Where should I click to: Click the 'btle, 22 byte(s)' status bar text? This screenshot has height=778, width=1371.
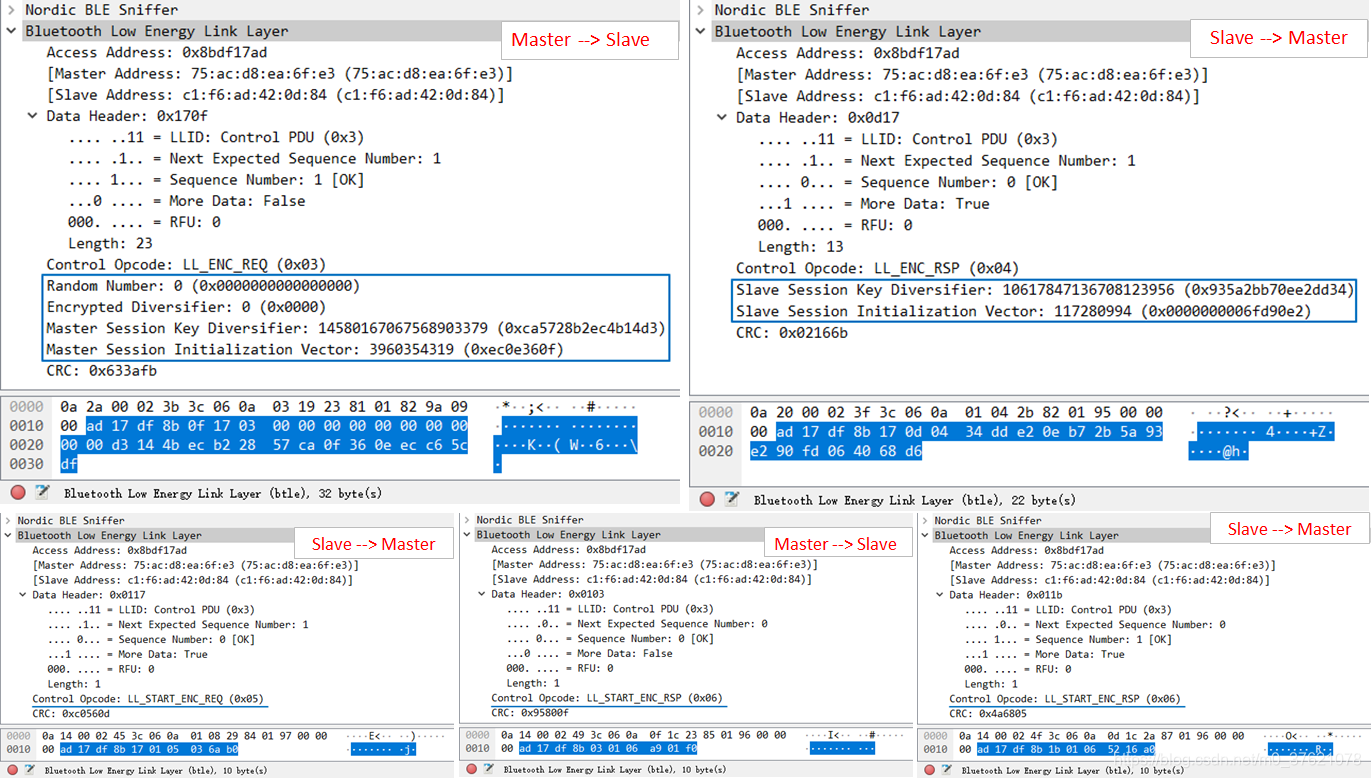point(915,500)
